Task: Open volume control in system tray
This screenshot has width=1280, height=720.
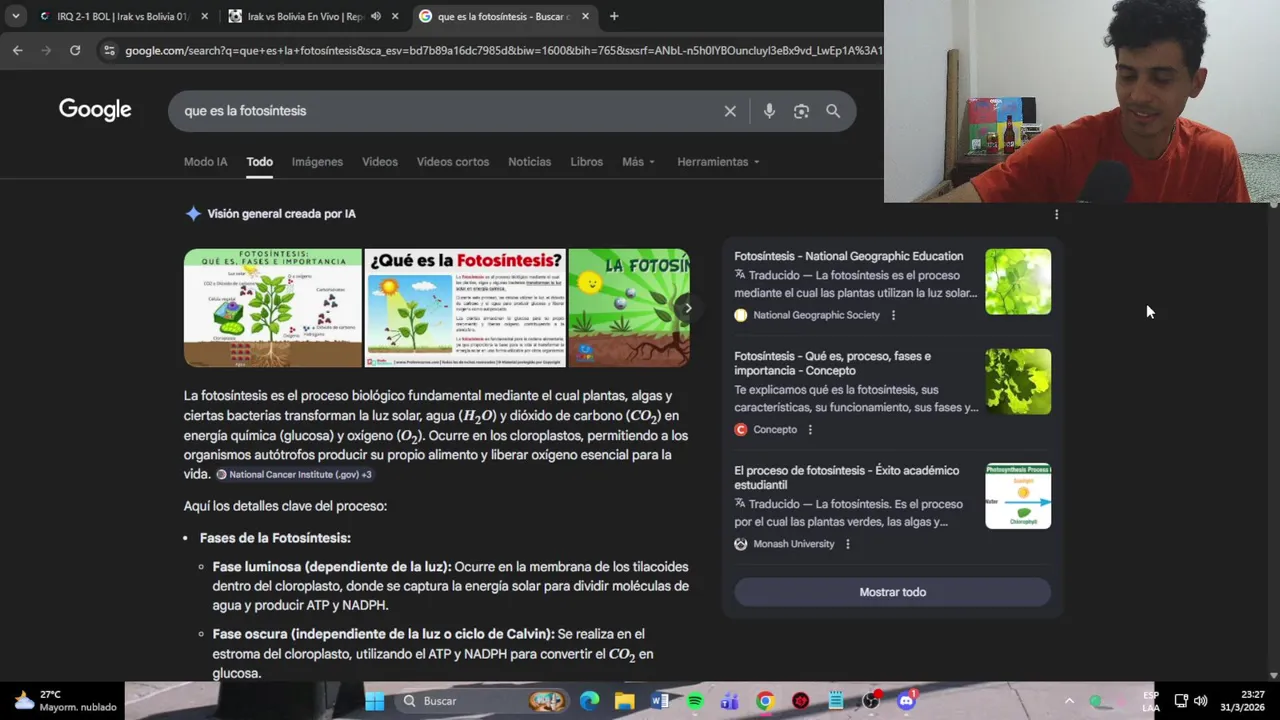Action: point(1200,701)
